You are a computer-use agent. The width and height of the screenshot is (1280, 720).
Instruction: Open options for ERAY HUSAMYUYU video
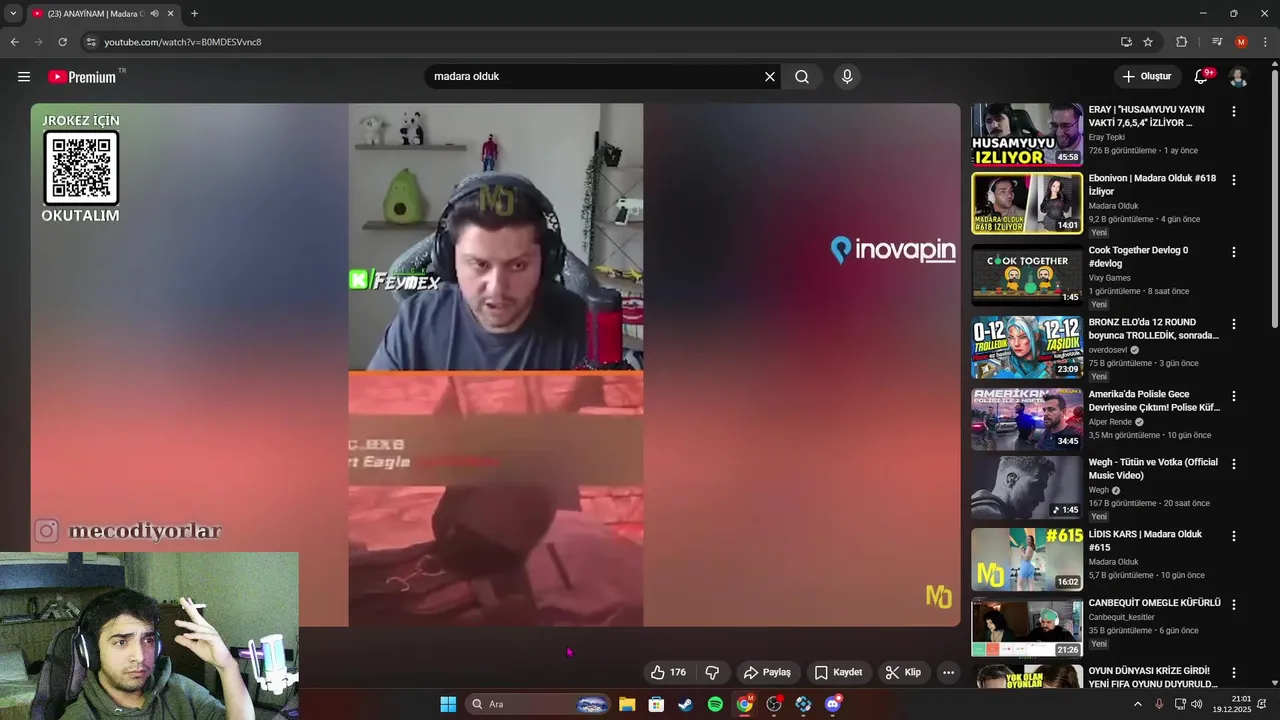[1233, 112]
